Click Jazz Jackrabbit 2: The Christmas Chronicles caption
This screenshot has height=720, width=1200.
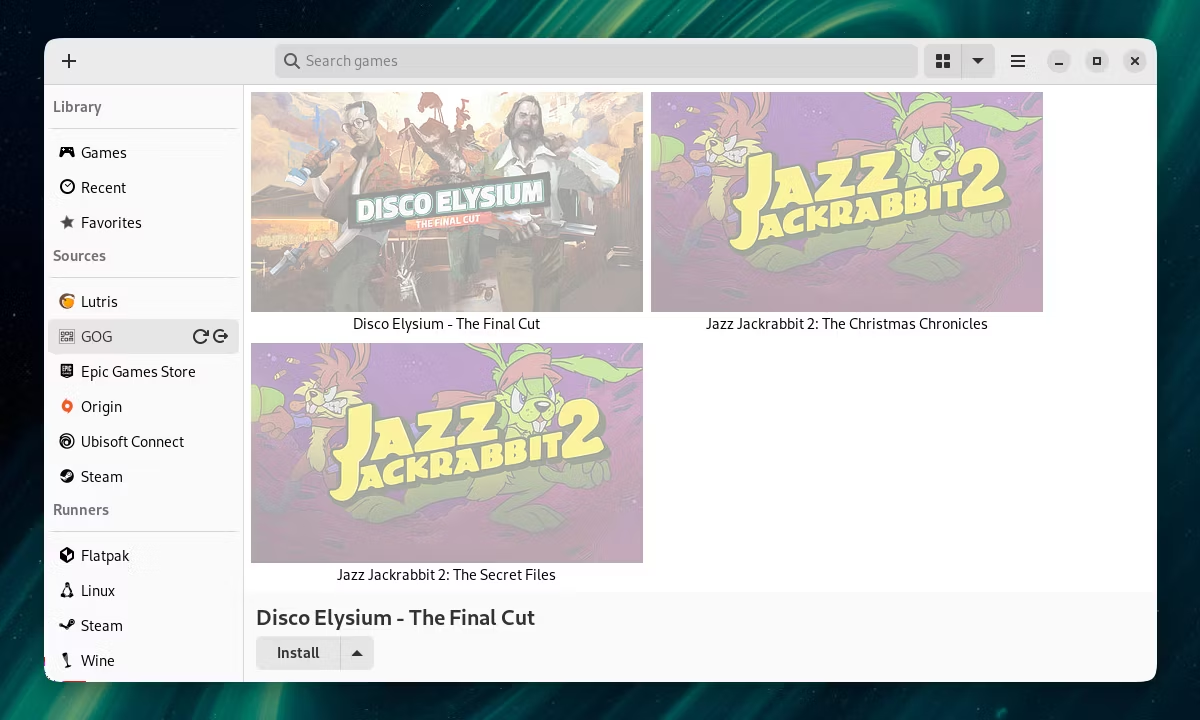847,324
